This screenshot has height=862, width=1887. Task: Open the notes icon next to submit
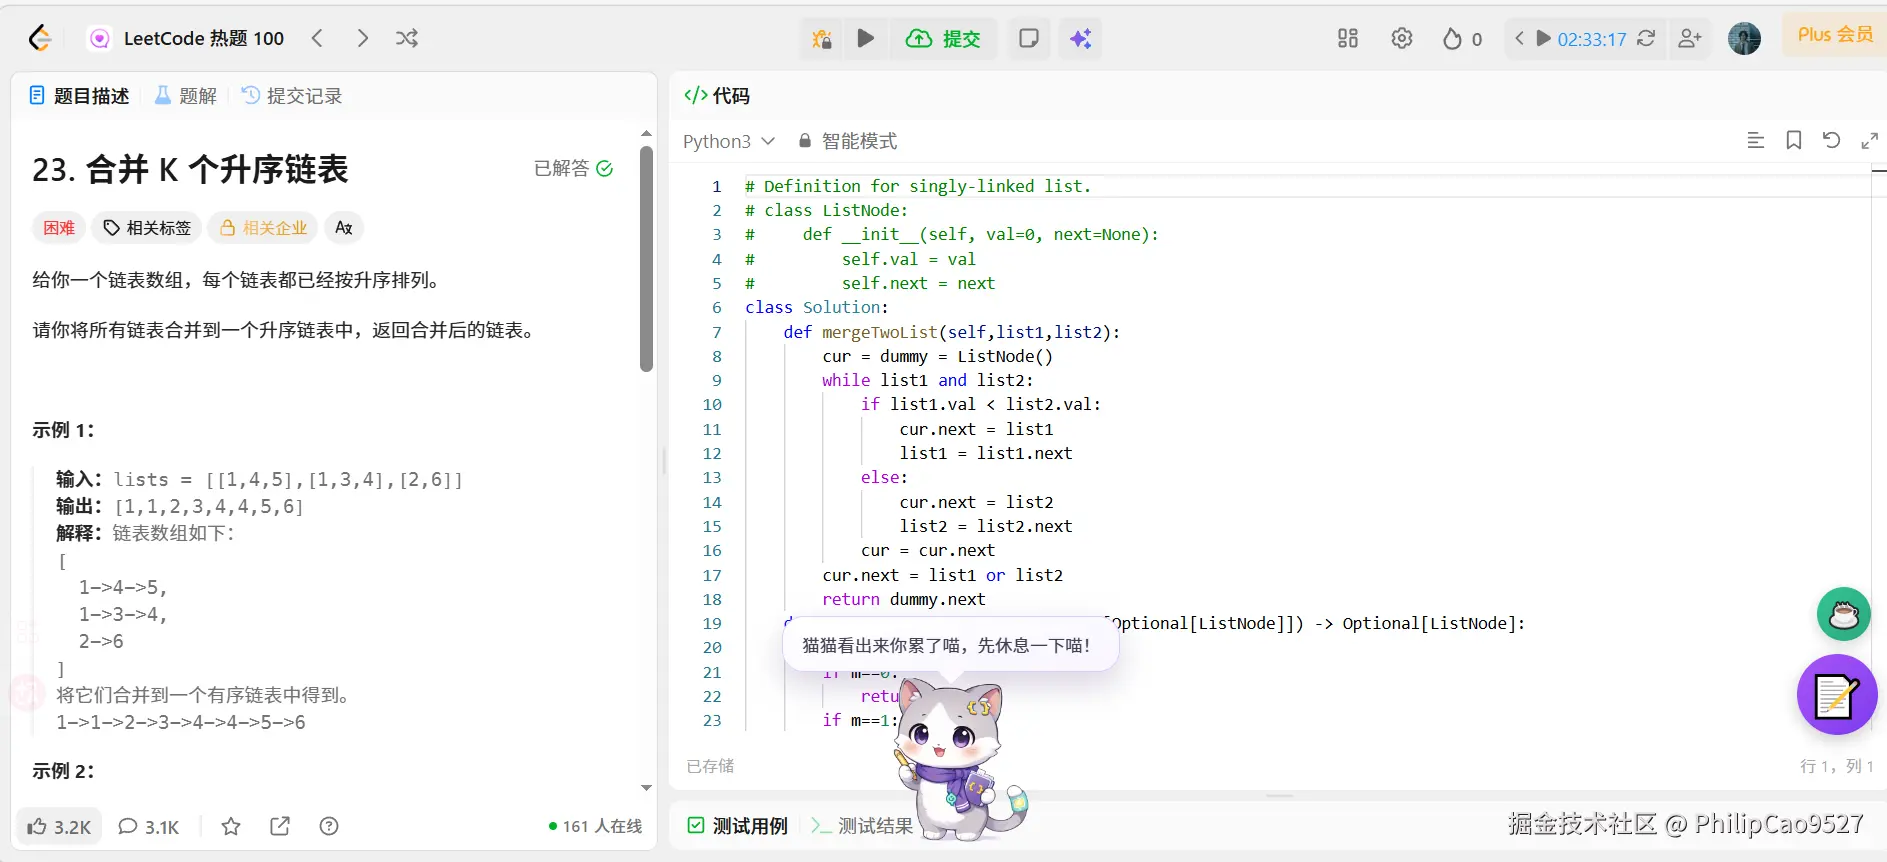pos(1028,38)
